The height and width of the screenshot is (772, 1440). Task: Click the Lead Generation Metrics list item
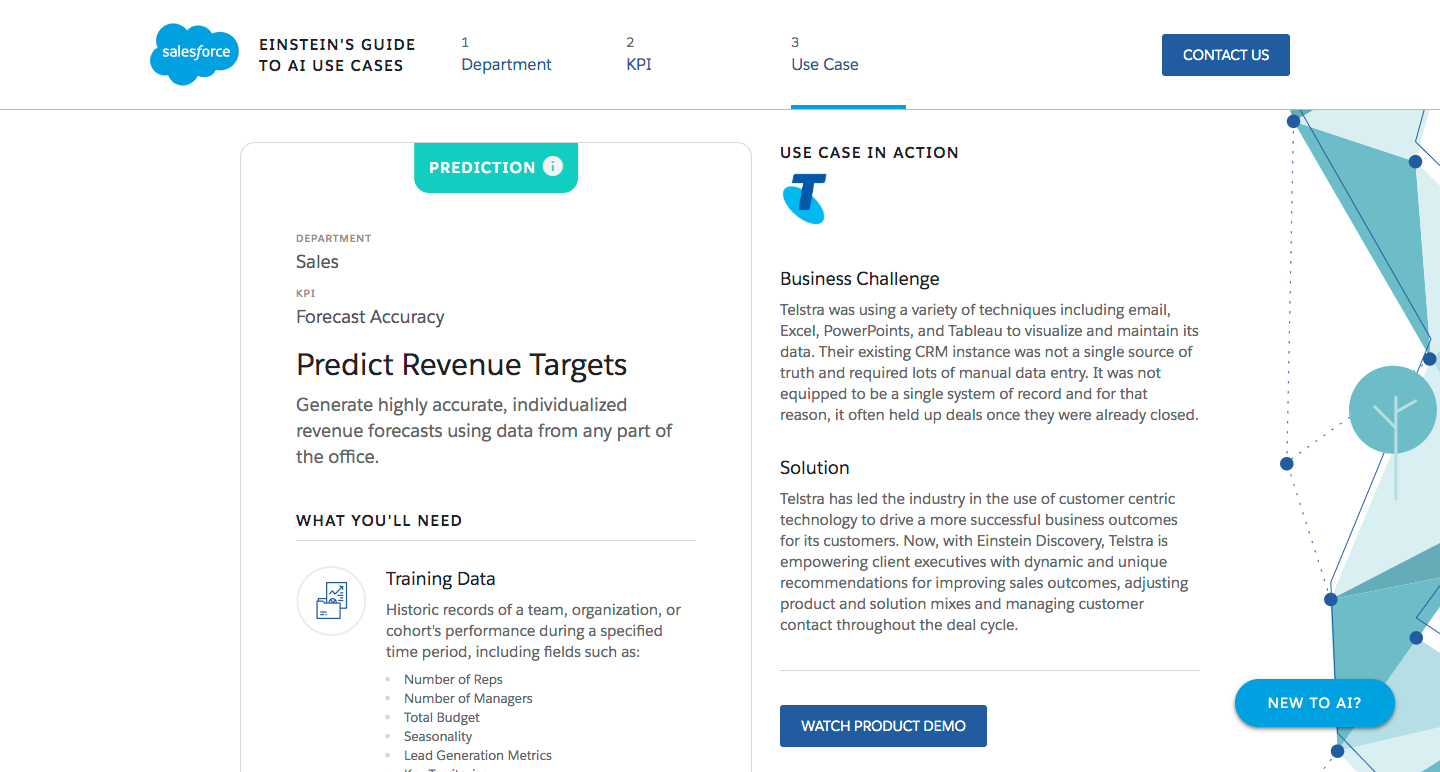(477, 756)
